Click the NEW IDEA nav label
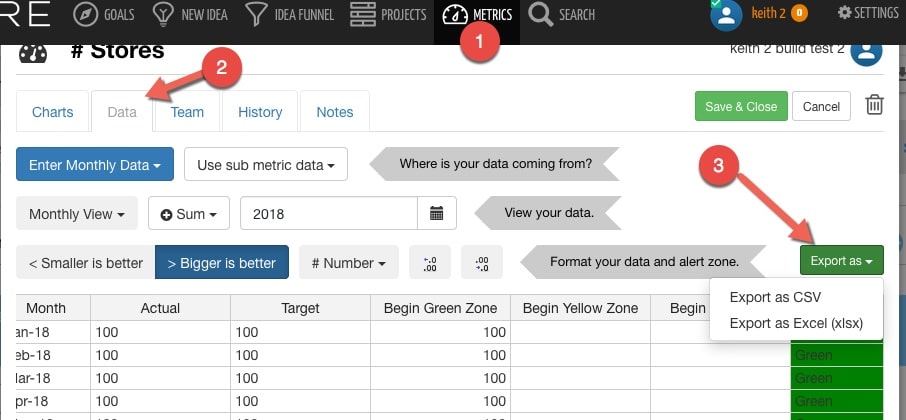 click(205, 14)
